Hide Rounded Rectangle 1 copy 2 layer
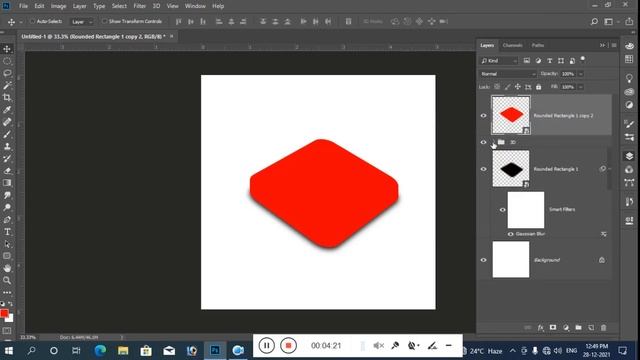The height and width of the screenshot is (360, 640). 483,116
